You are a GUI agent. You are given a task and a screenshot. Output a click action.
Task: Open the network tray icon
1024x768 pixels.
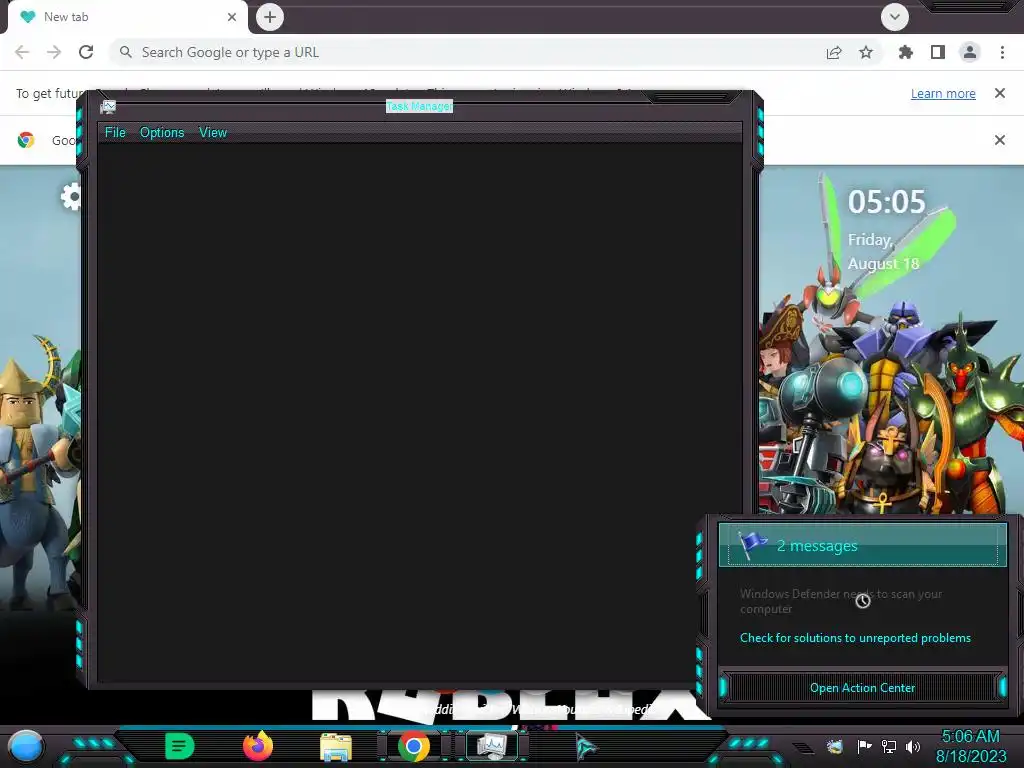889,746
